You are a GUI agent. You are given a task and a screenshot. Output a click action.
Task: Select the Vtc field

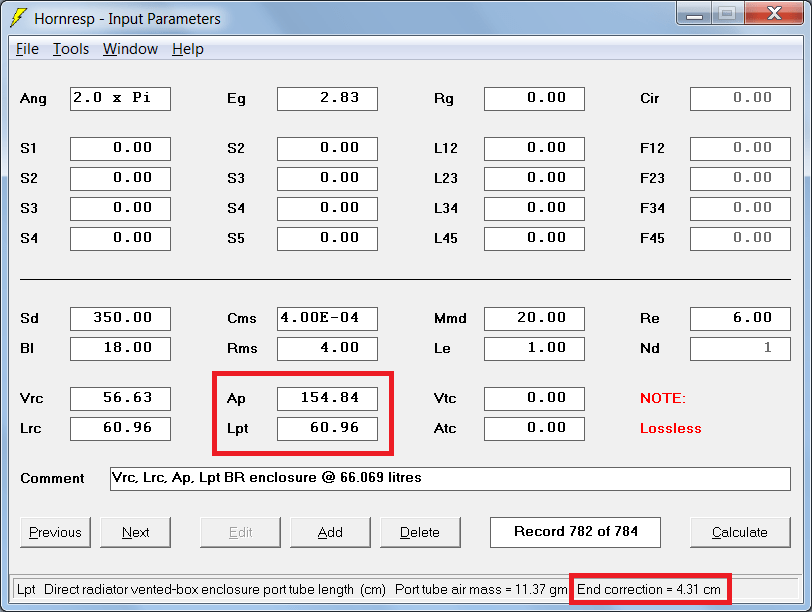point(534,399)
